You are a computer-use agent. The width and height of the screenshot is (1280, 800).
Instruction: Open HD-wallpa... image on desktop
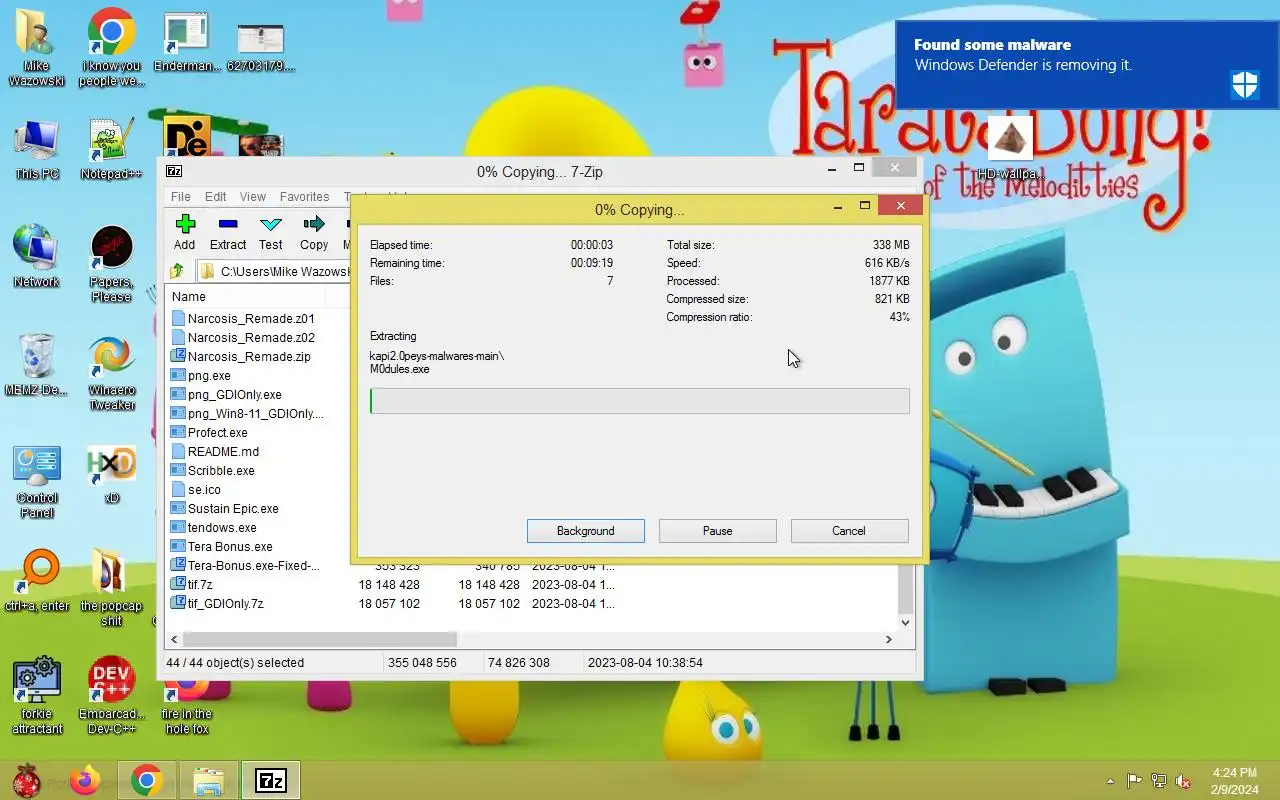point(1010,148)
